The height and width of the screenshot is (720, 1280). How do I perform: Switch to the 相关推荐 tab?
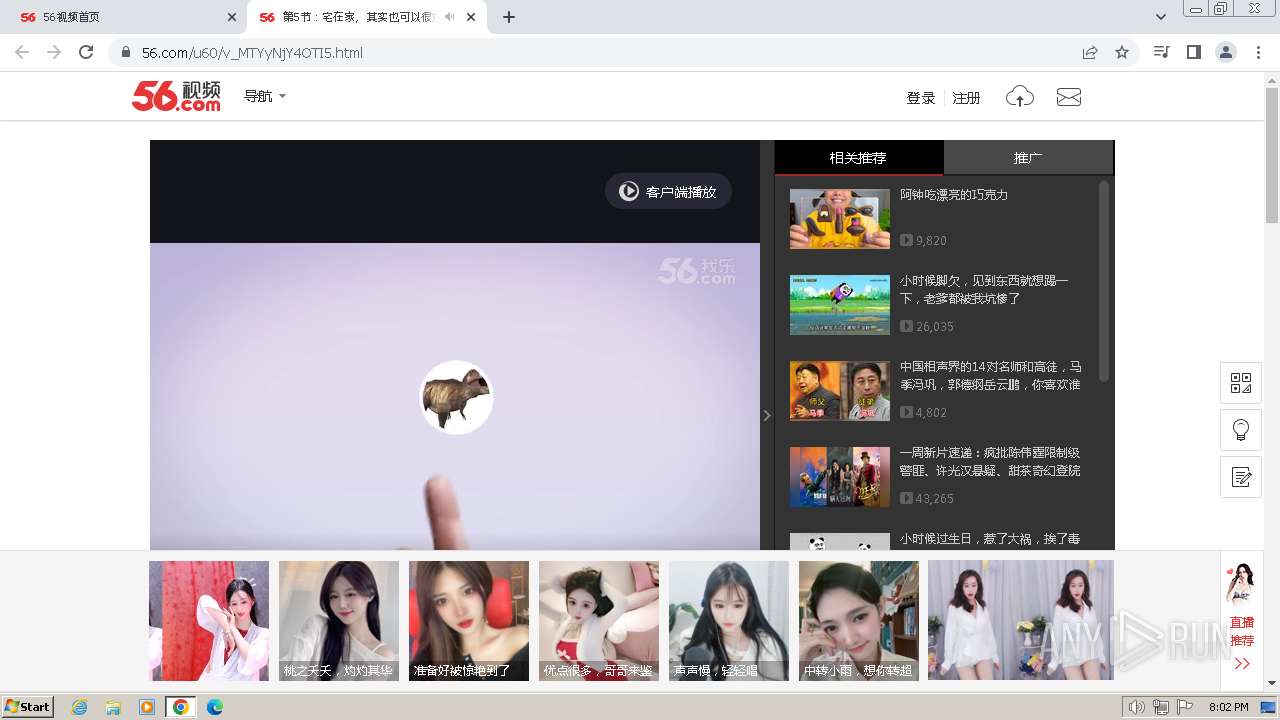tap(858, 158)
